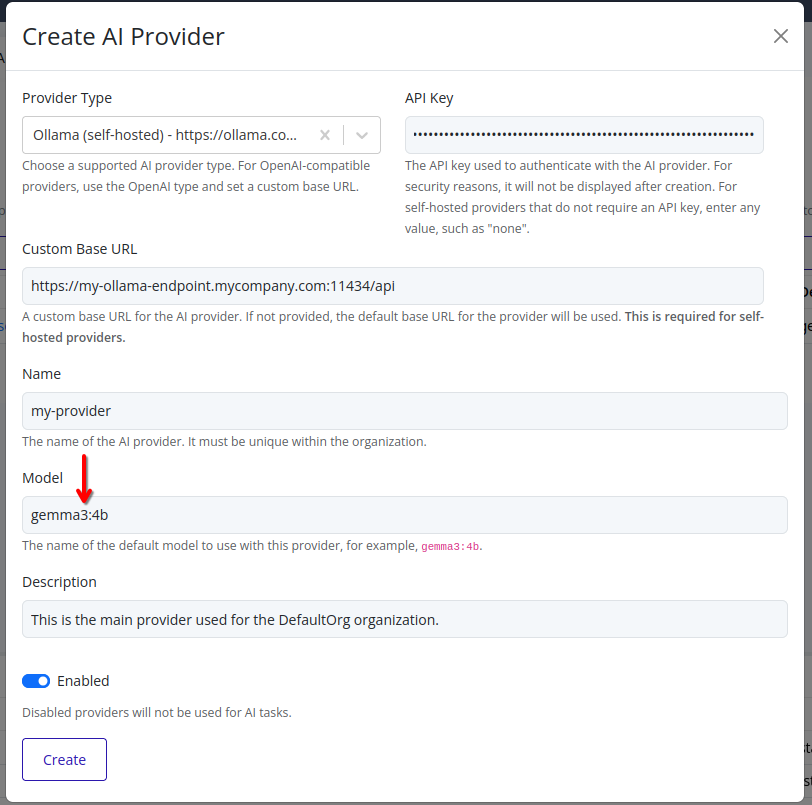Click the Create AI Provider dialog title
This screenshot has width=812, height=805.
(123, 36)
